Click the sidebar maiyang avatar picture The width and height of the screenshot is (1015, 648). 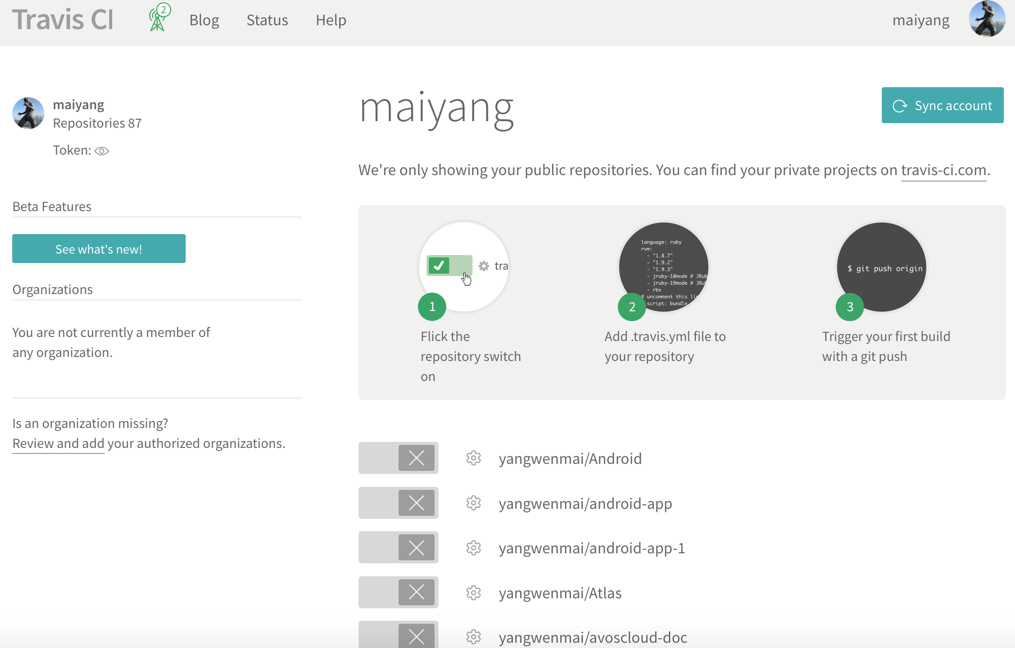(28, 113)
